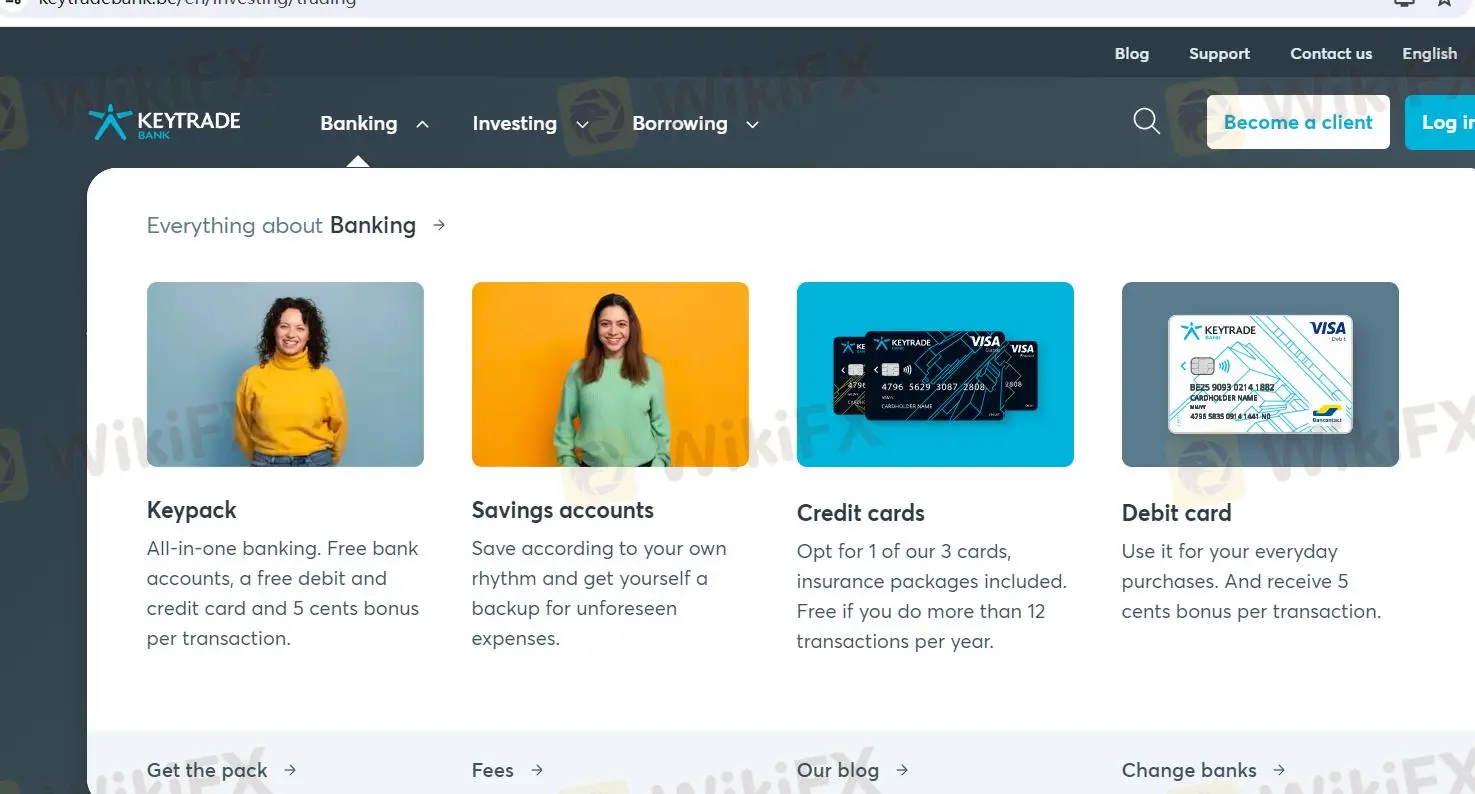This screenshot has height=794, width=1475.
Task: Expand the Investing dropdown chevron
Action: click(x=582, y=125)
